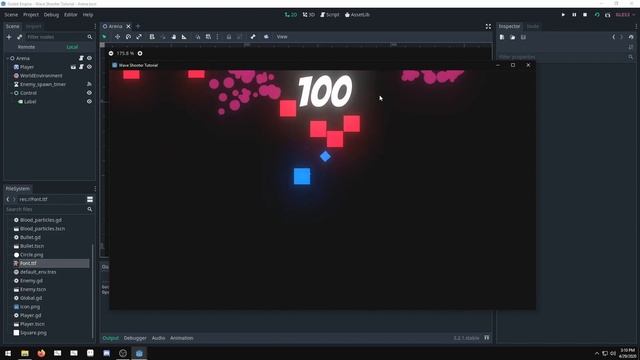640x360 pixels.
Task: Switch to the 2D workspace
Action: (x=291, y=15)
